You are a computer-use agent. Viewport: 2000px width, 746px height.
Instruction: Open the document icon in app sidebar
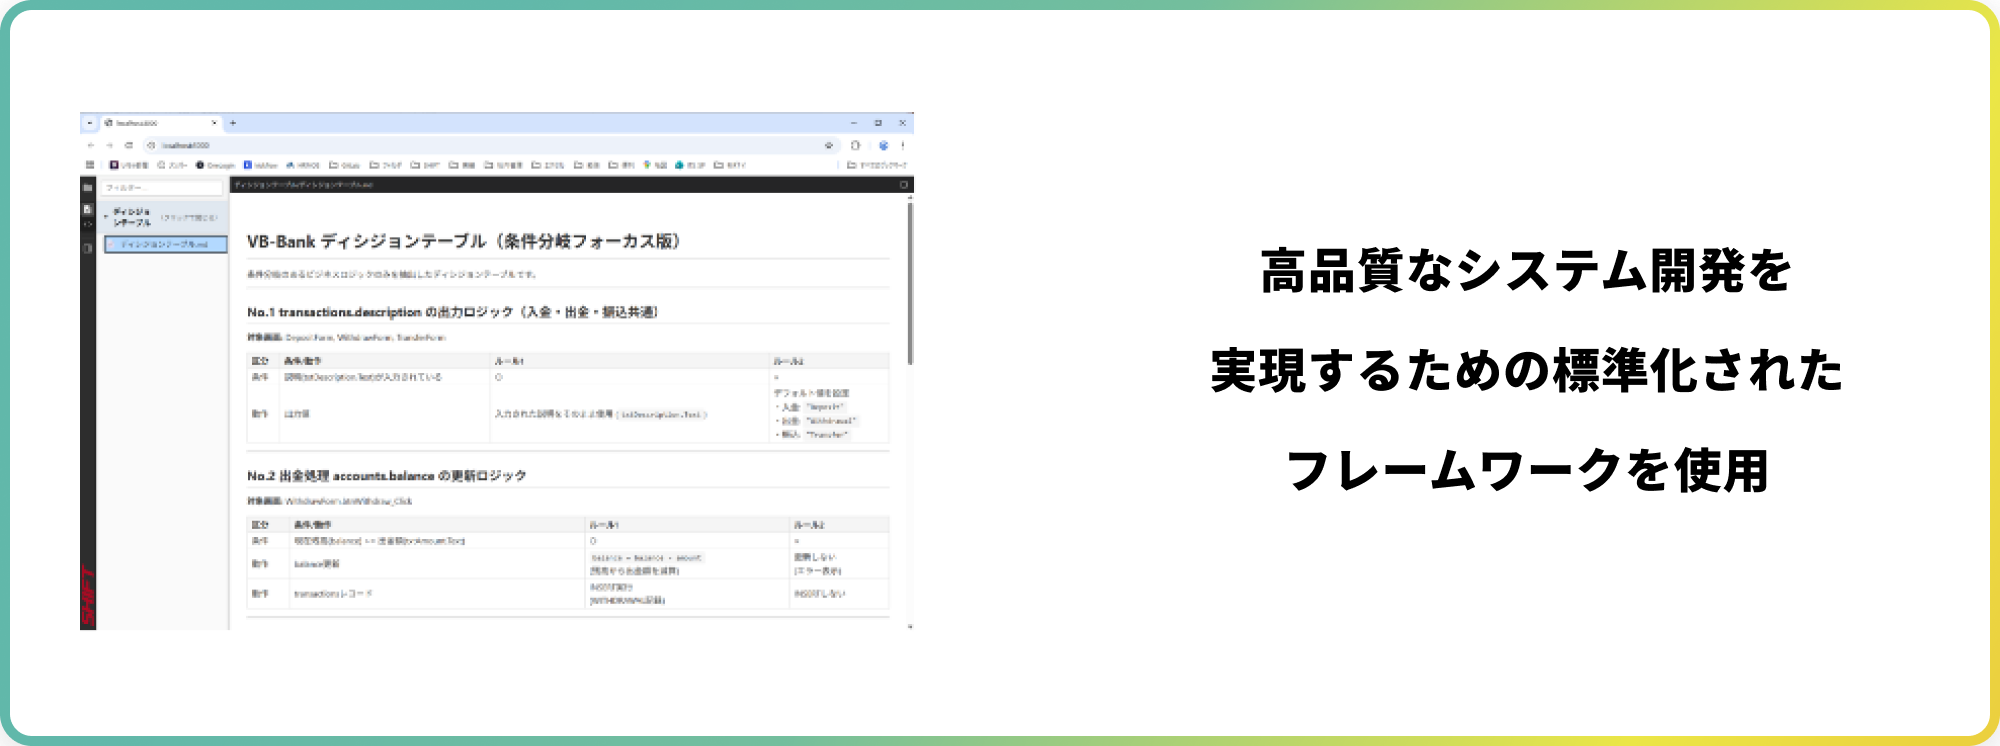[x=88, y=209]
